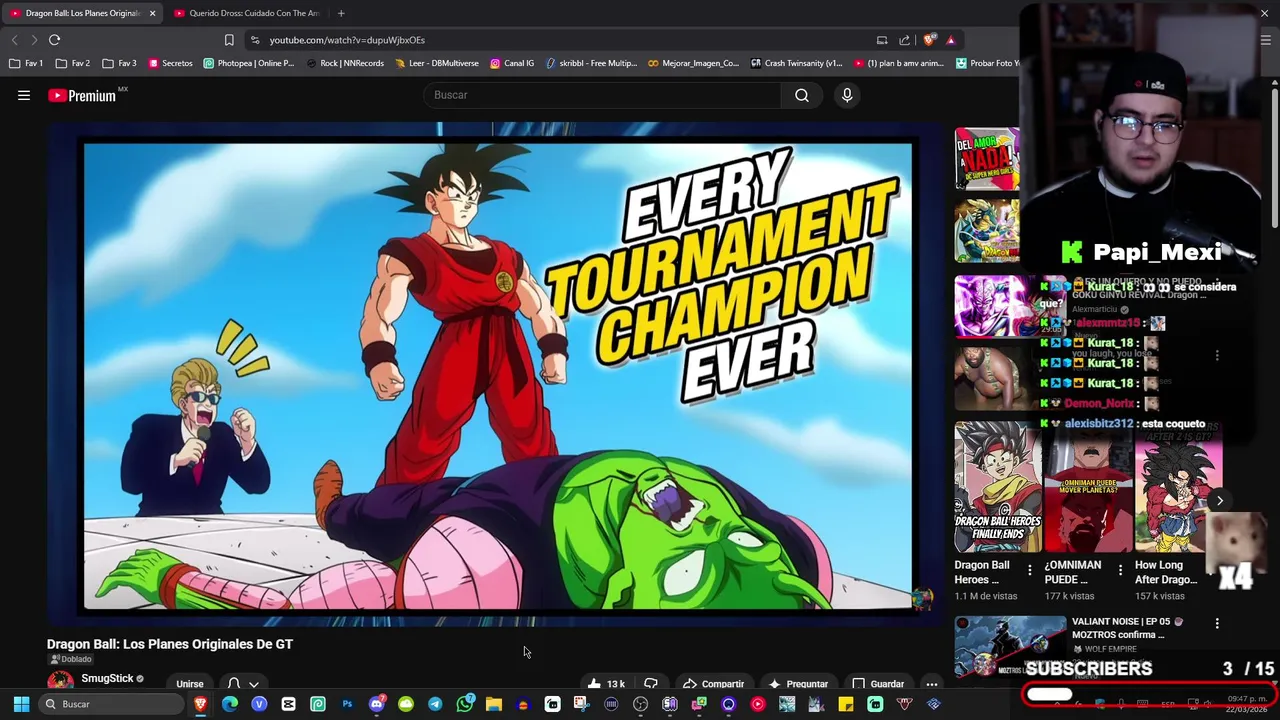Open Photopea bookmark
This screenshot has height=720, width=1280.
point(249,63)
